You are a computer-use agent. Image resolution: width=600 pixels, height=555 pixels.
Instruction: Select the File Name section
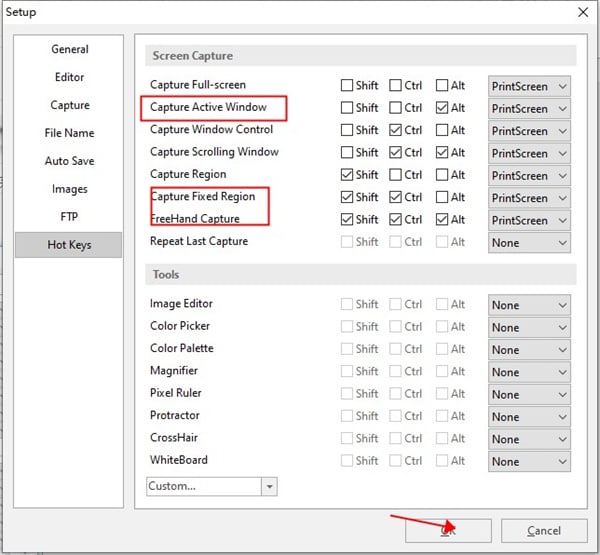(69, 133)
